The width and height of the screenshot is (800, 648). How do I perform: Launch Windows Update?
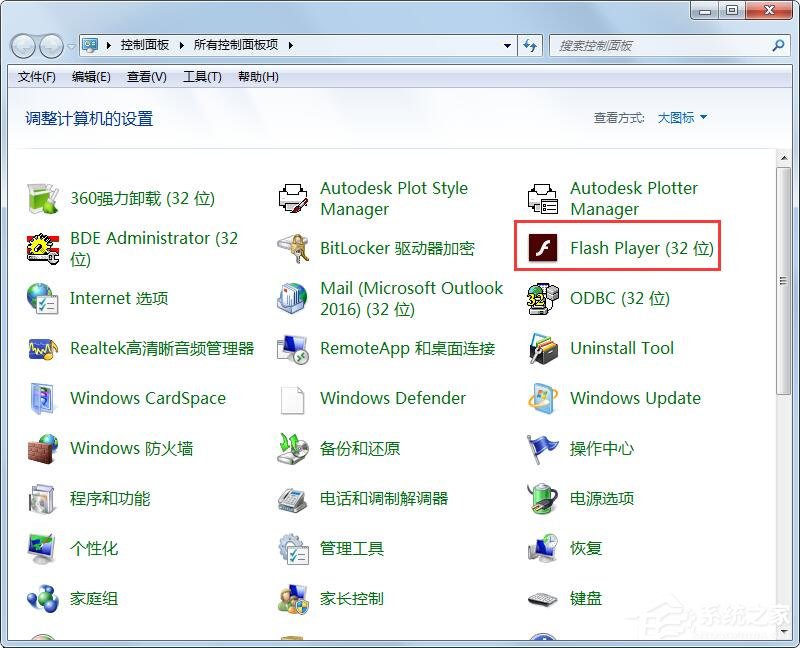(635, 398)
